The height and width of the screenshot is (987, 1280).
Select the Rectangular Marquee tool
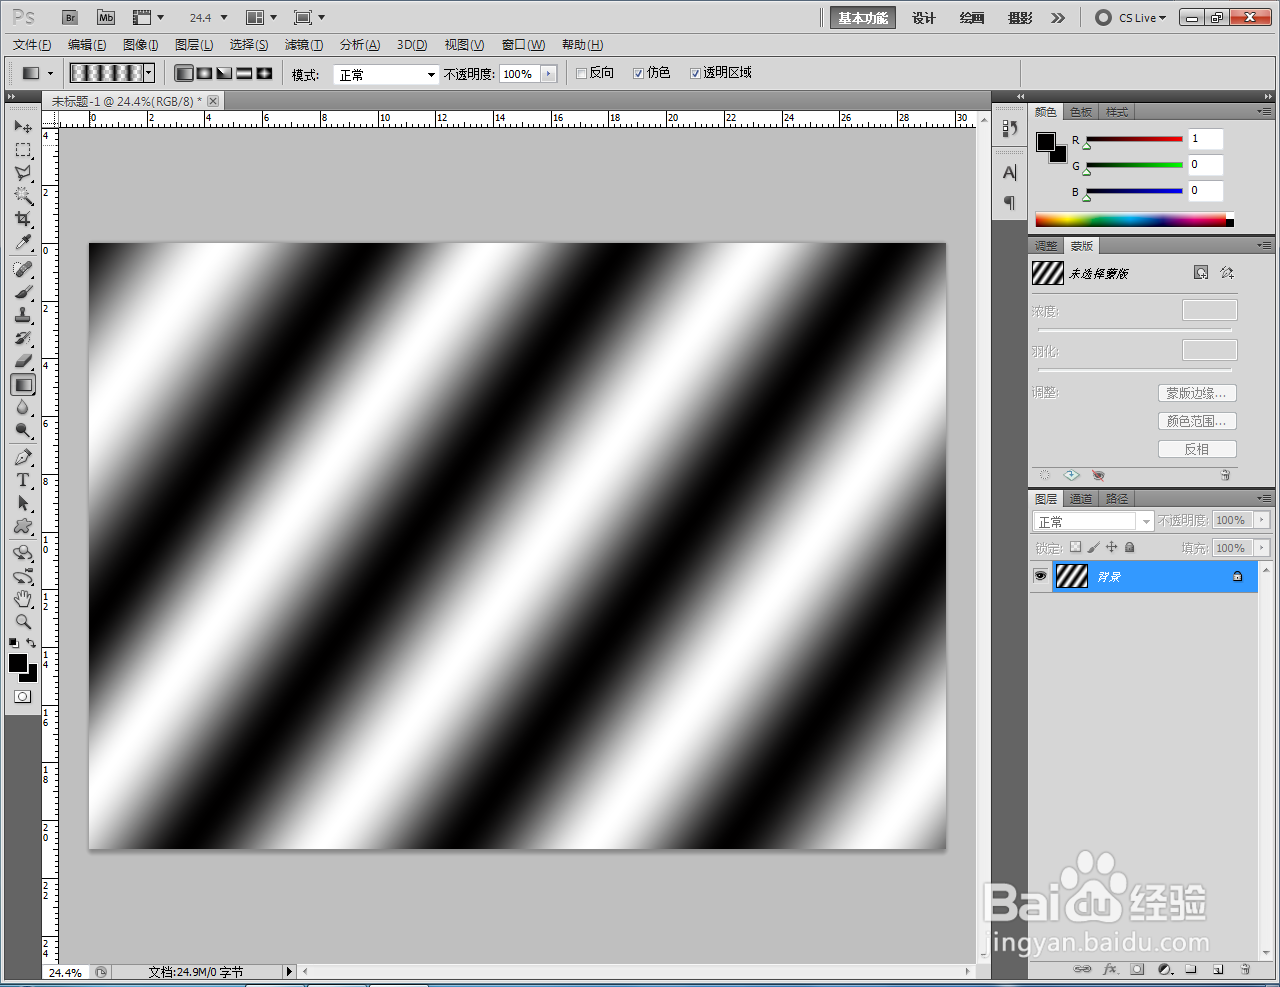[23, 150]
